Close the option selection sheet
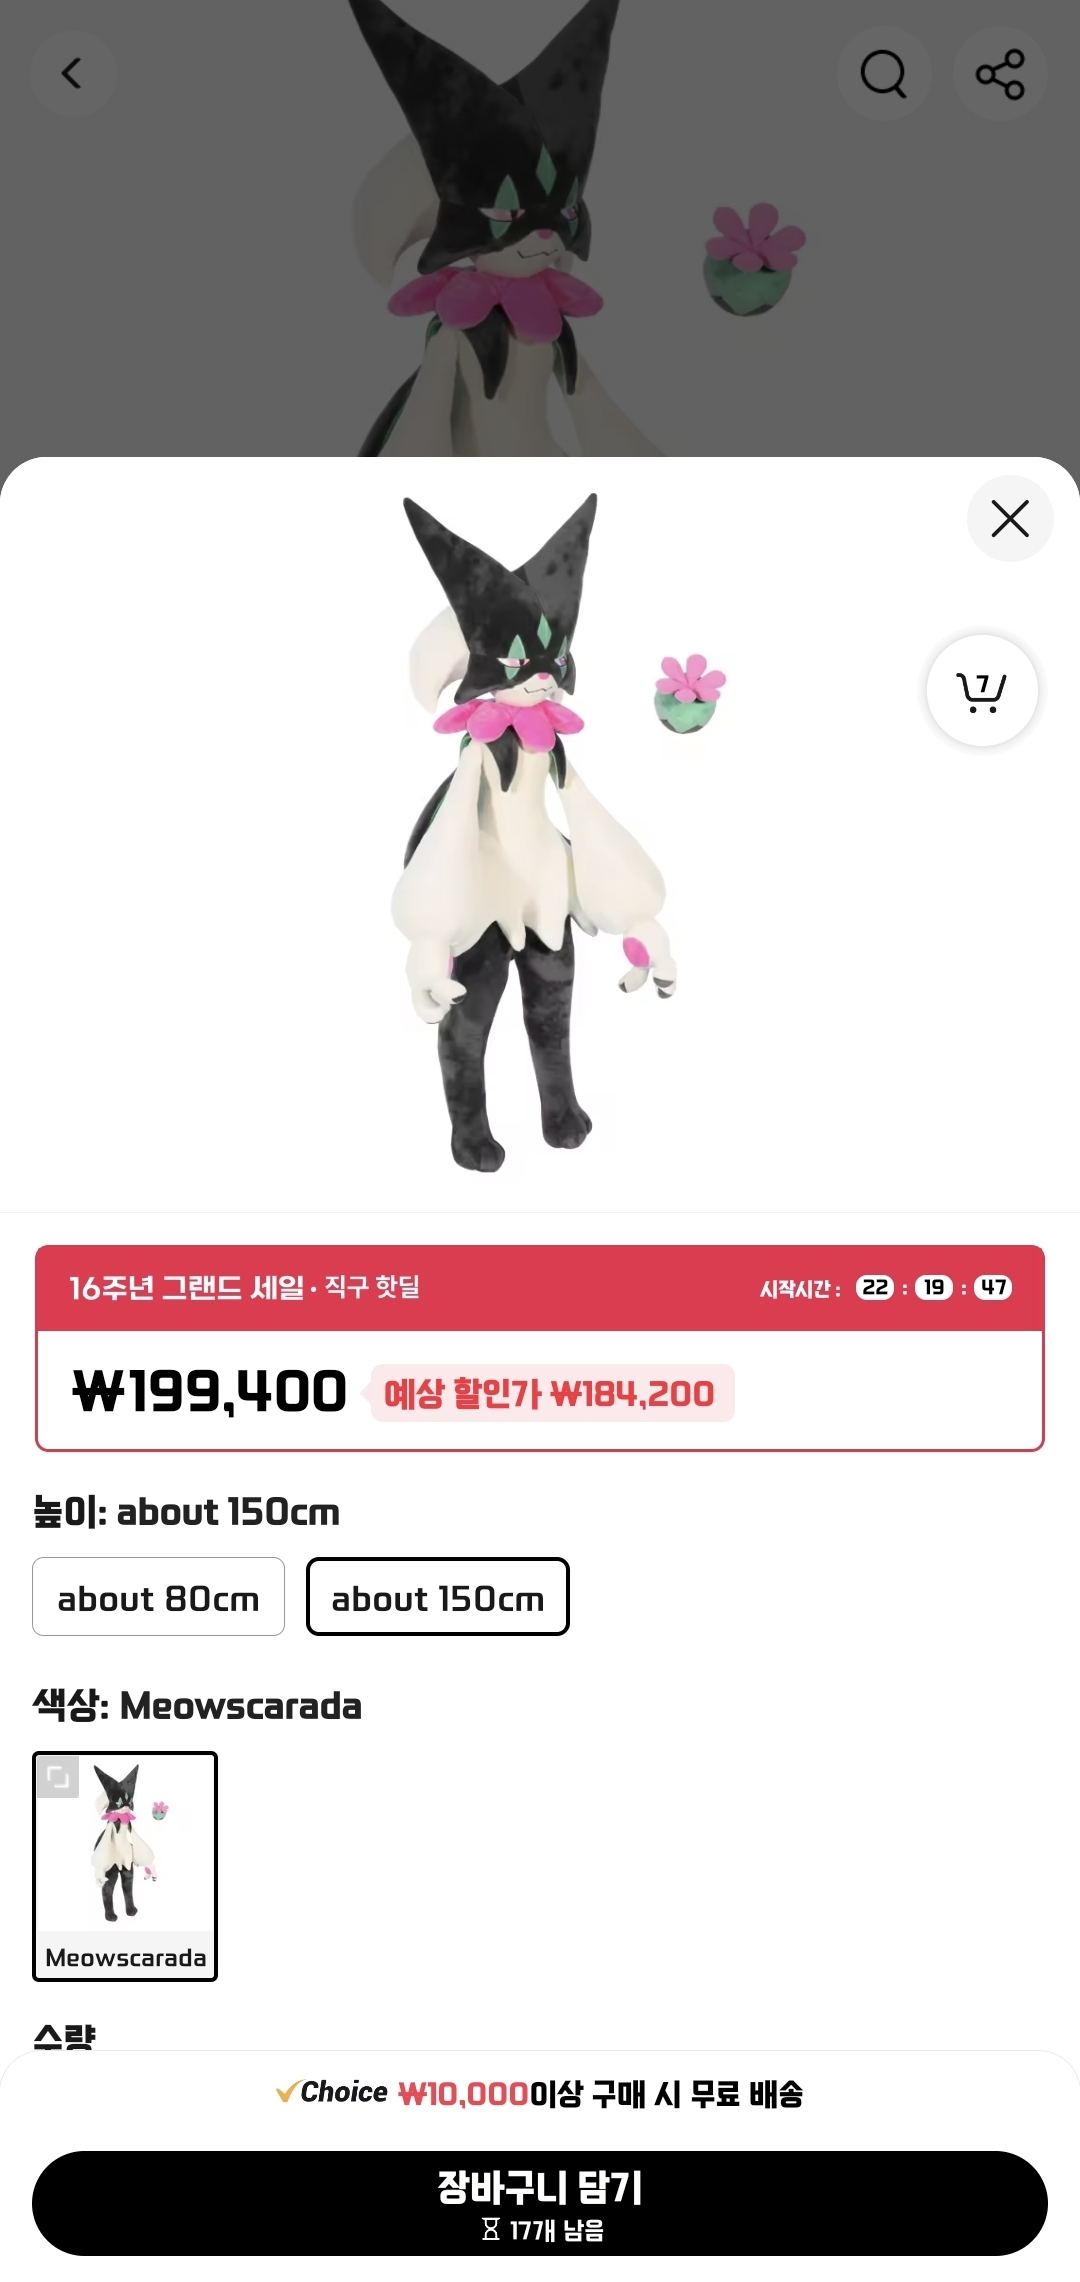Viewport: 1080px width, 2282px height. (x=1010, y=518)
